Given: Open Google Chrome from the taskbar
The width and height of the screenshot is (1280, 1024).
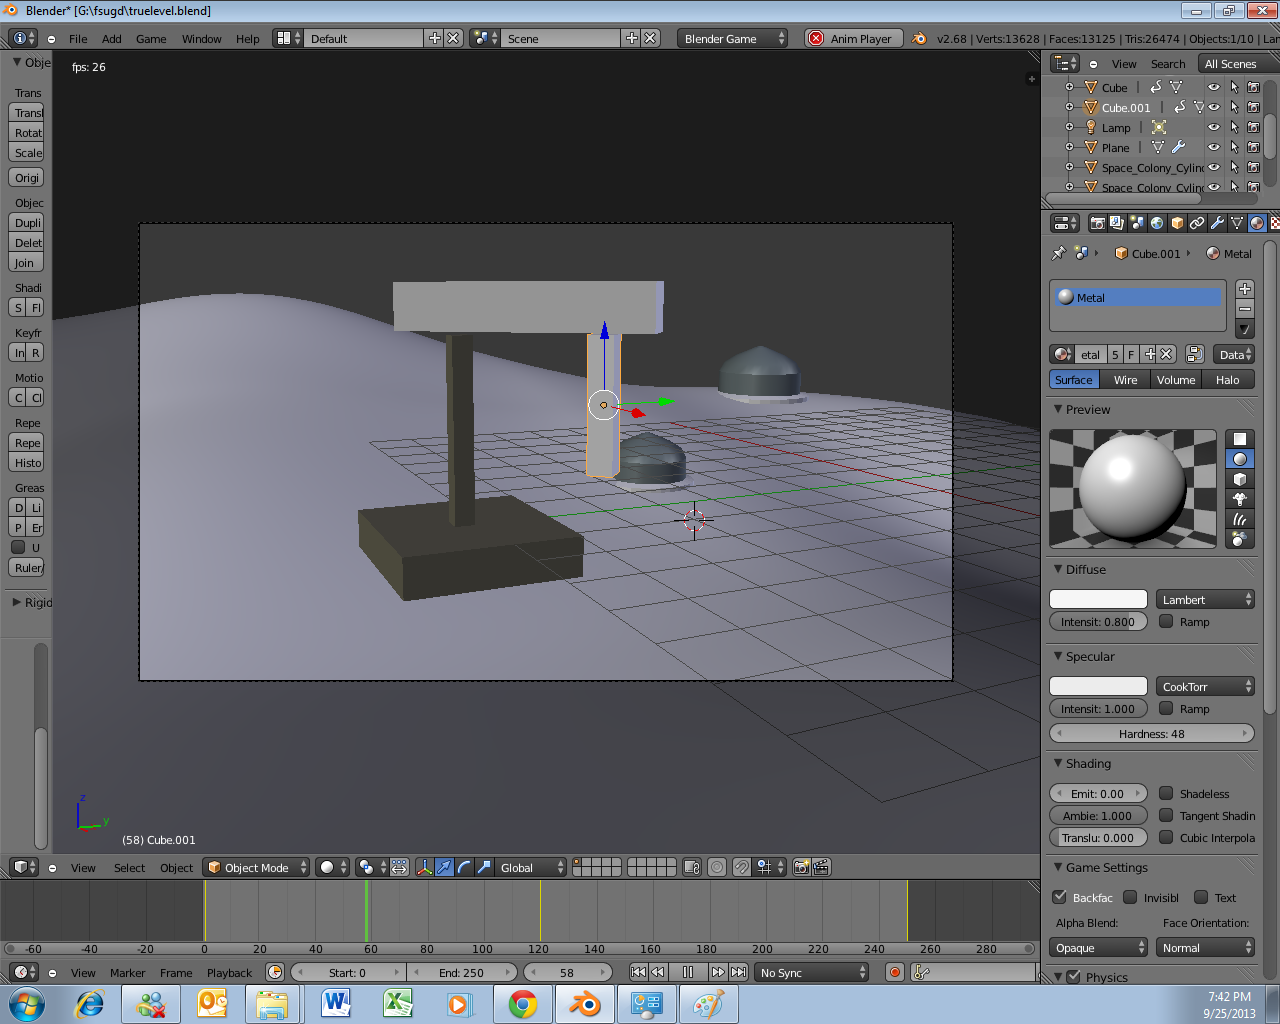Looking at the screenshot, I should pyautogui.click(x=522, y=1004).
